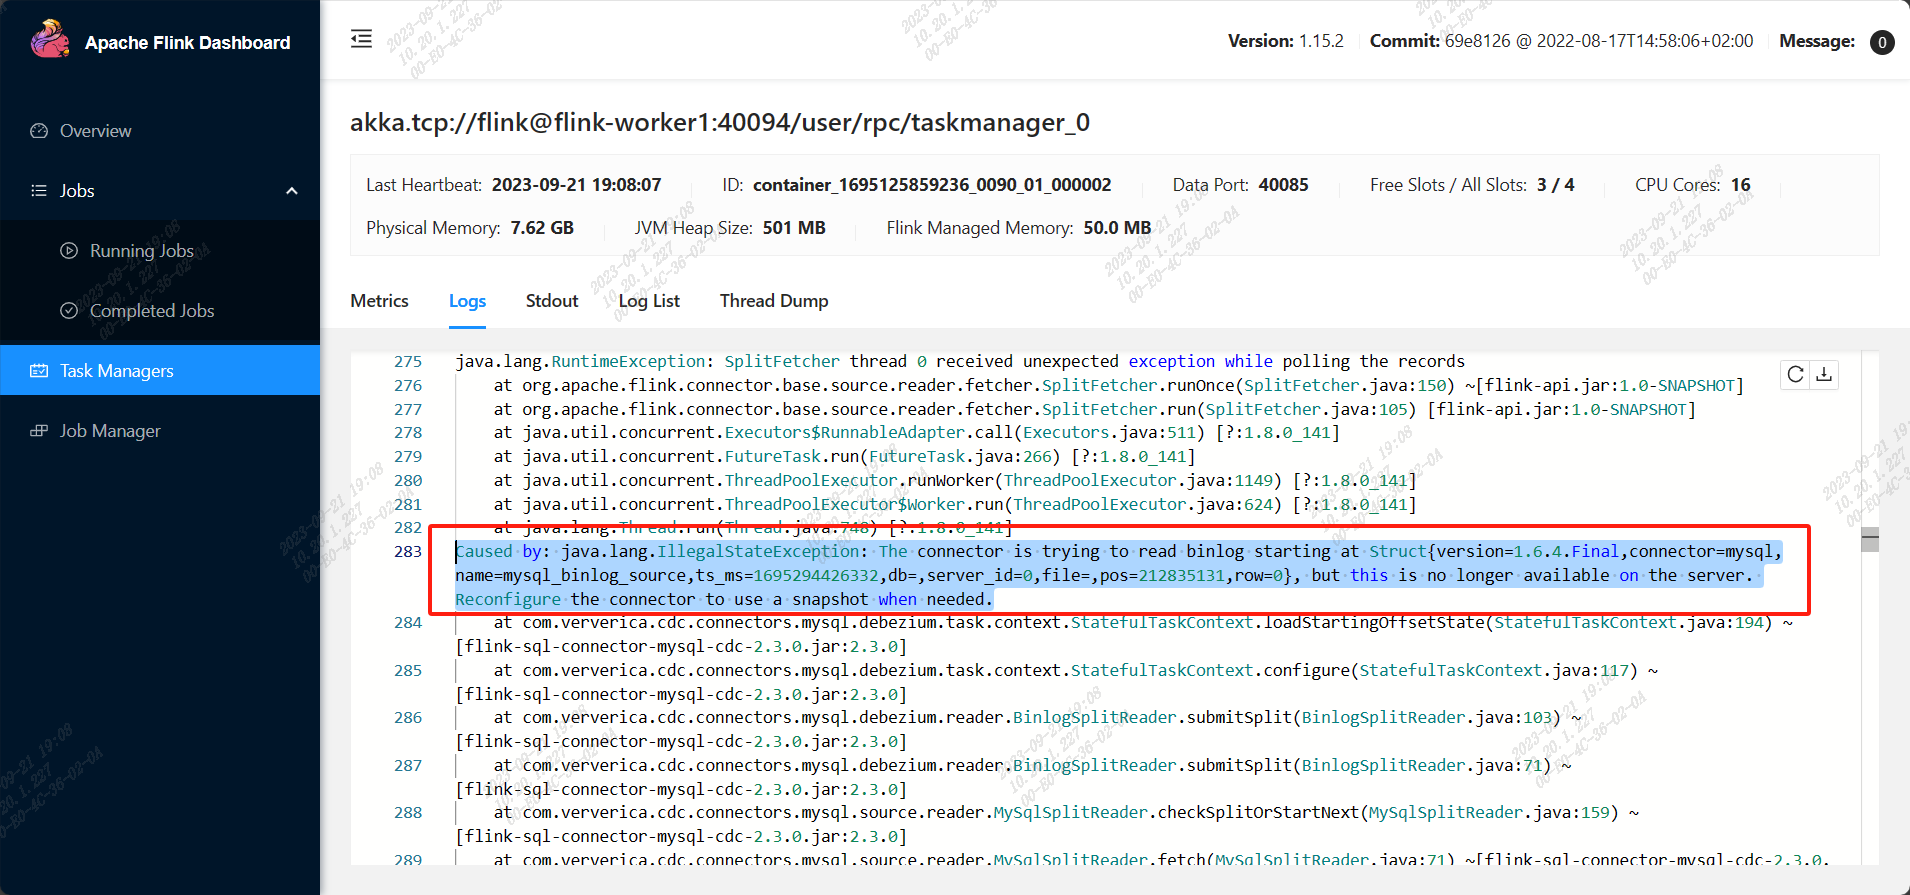Image resolution: width=1910 pixels, height=895 pixels.
Task: Reload the logs with the refresh icon
Action: point(1796,374)
